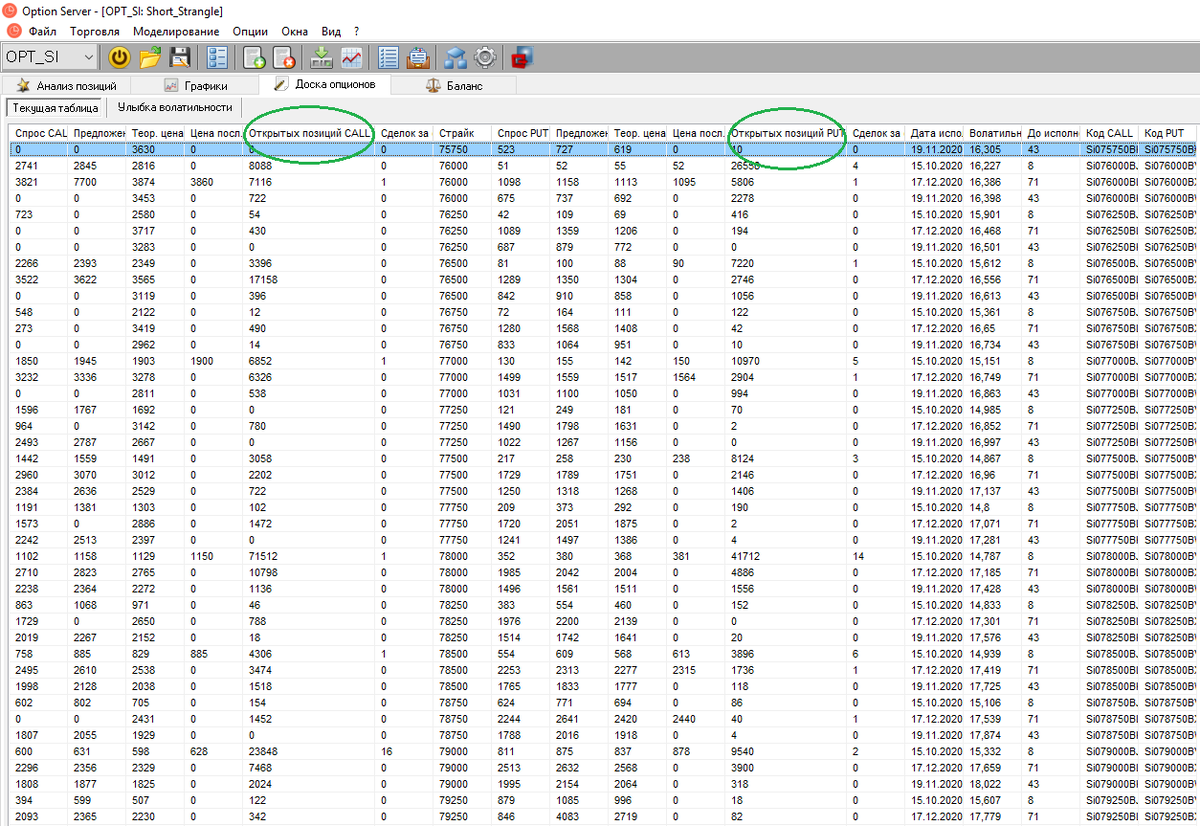The image size is (1200, 826).
Task: Switch to the Графики tab
Action: (x=195, y=86)
